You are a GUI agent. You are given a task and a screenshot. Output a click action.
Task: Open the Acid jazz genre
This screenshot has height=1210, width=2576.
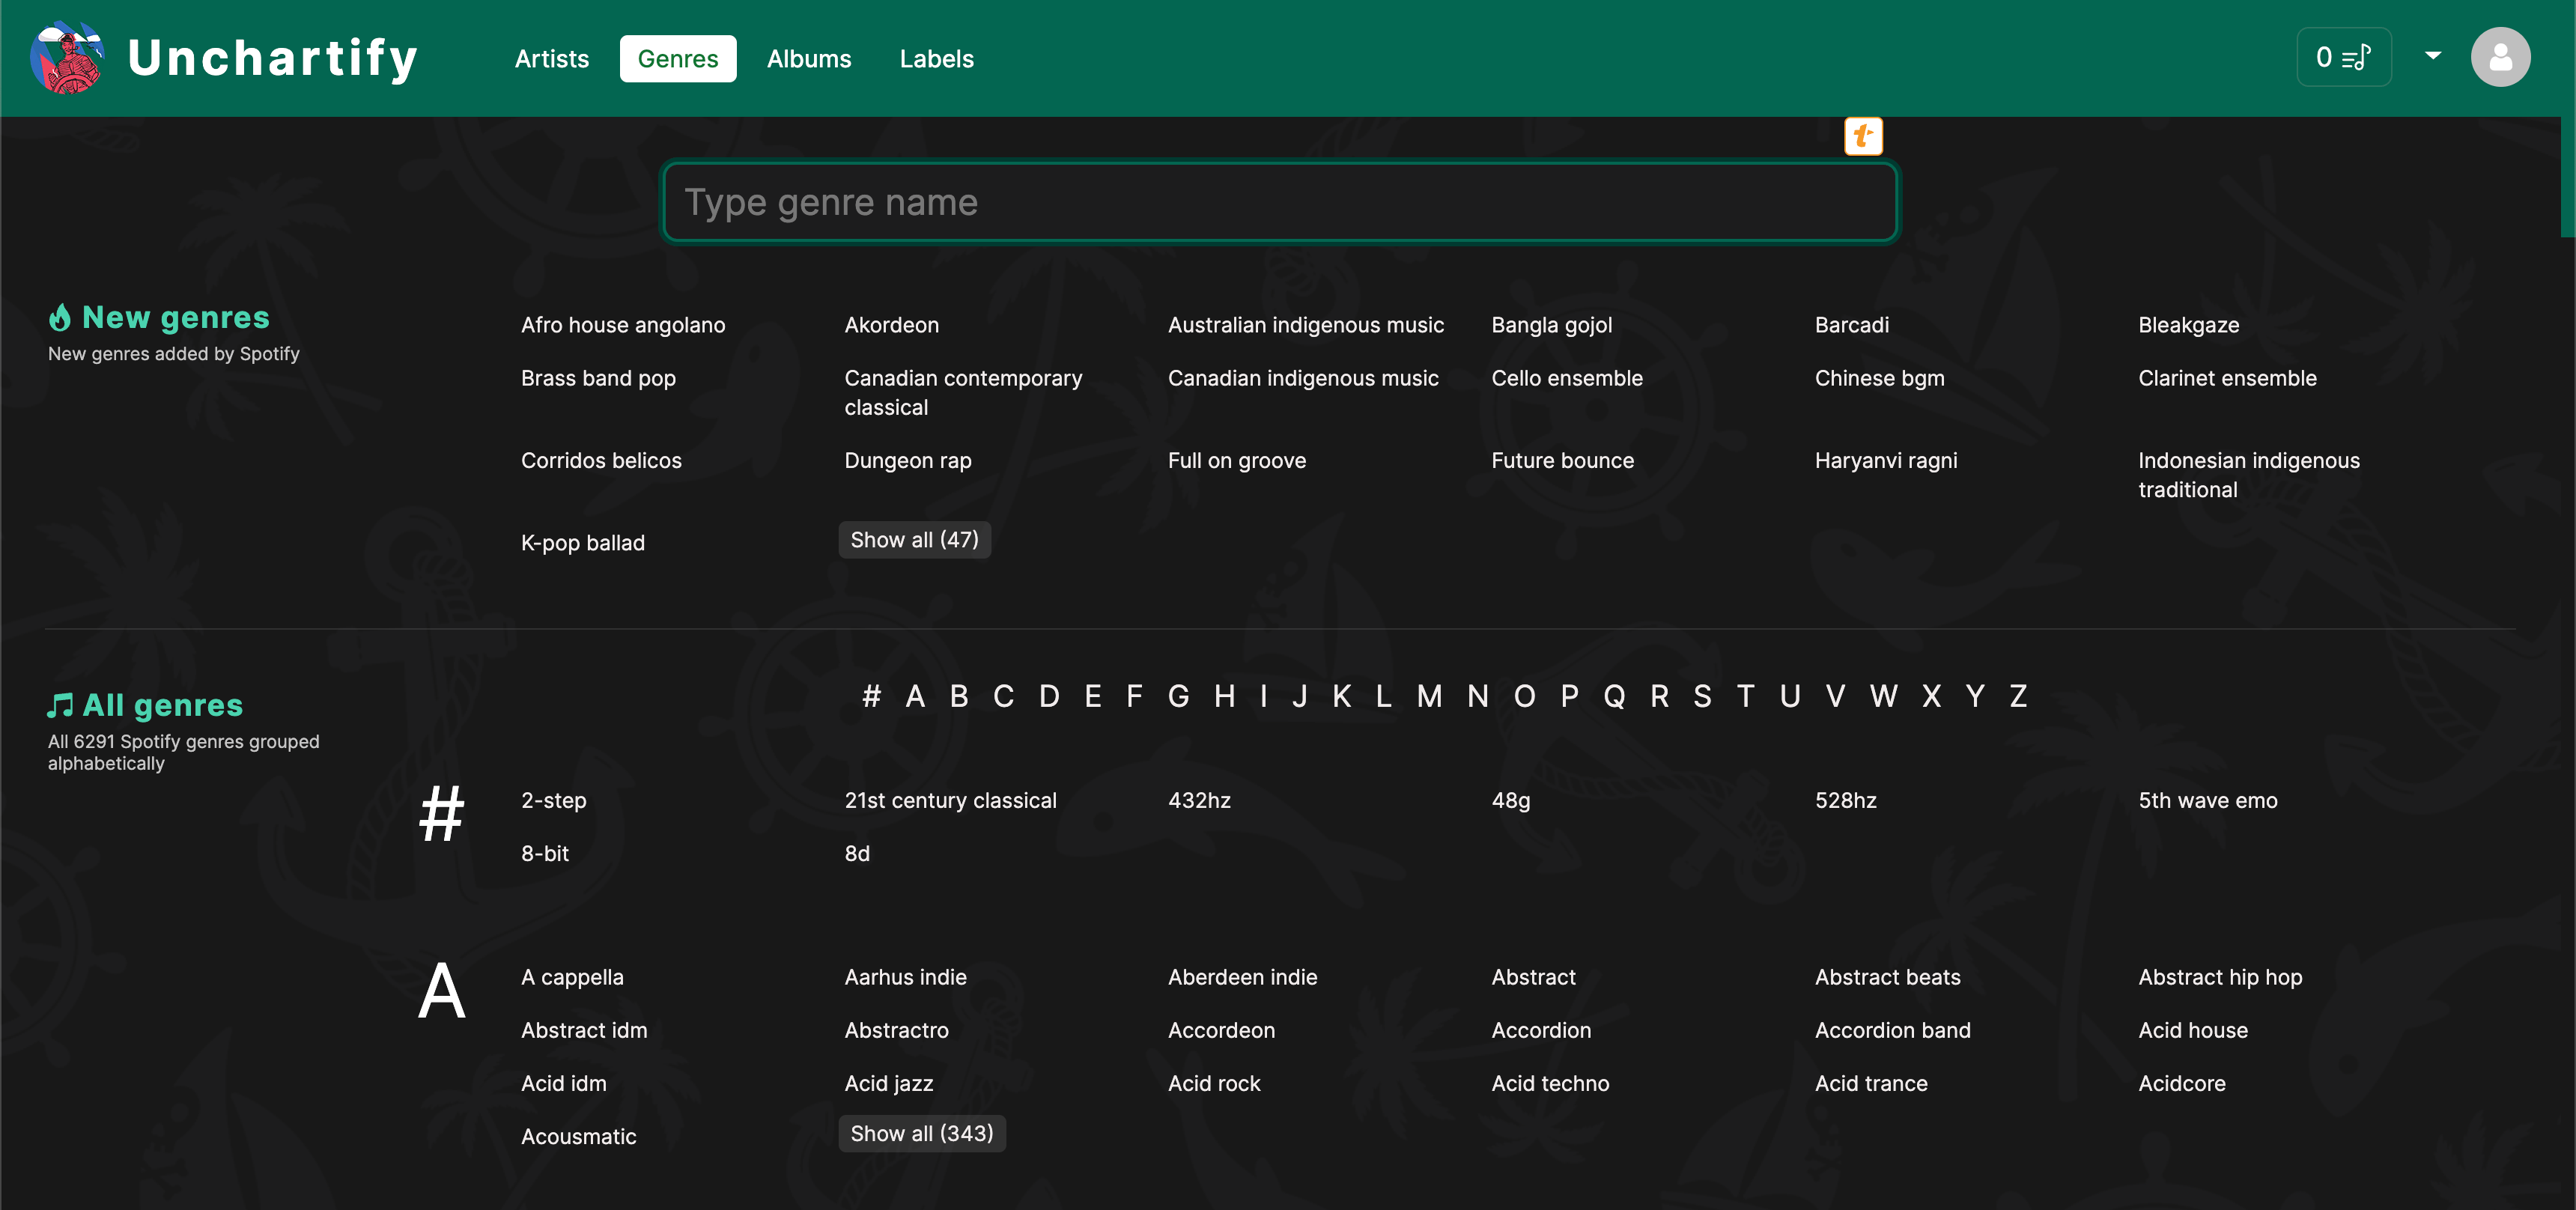(x=888, y=1083)
